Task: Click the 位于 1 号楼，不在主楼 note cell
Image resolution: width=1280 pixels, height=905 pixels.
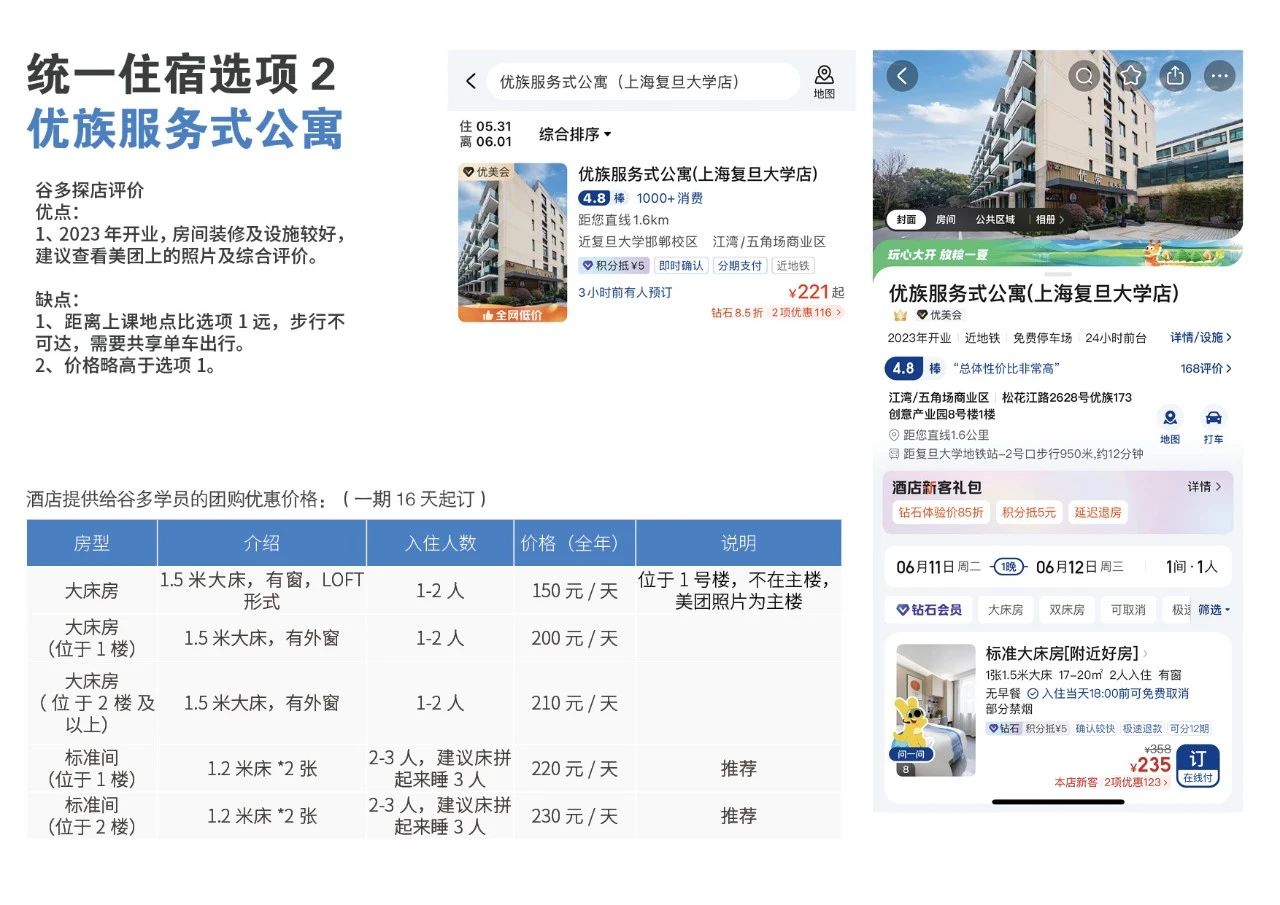Action: coord(738,591)
